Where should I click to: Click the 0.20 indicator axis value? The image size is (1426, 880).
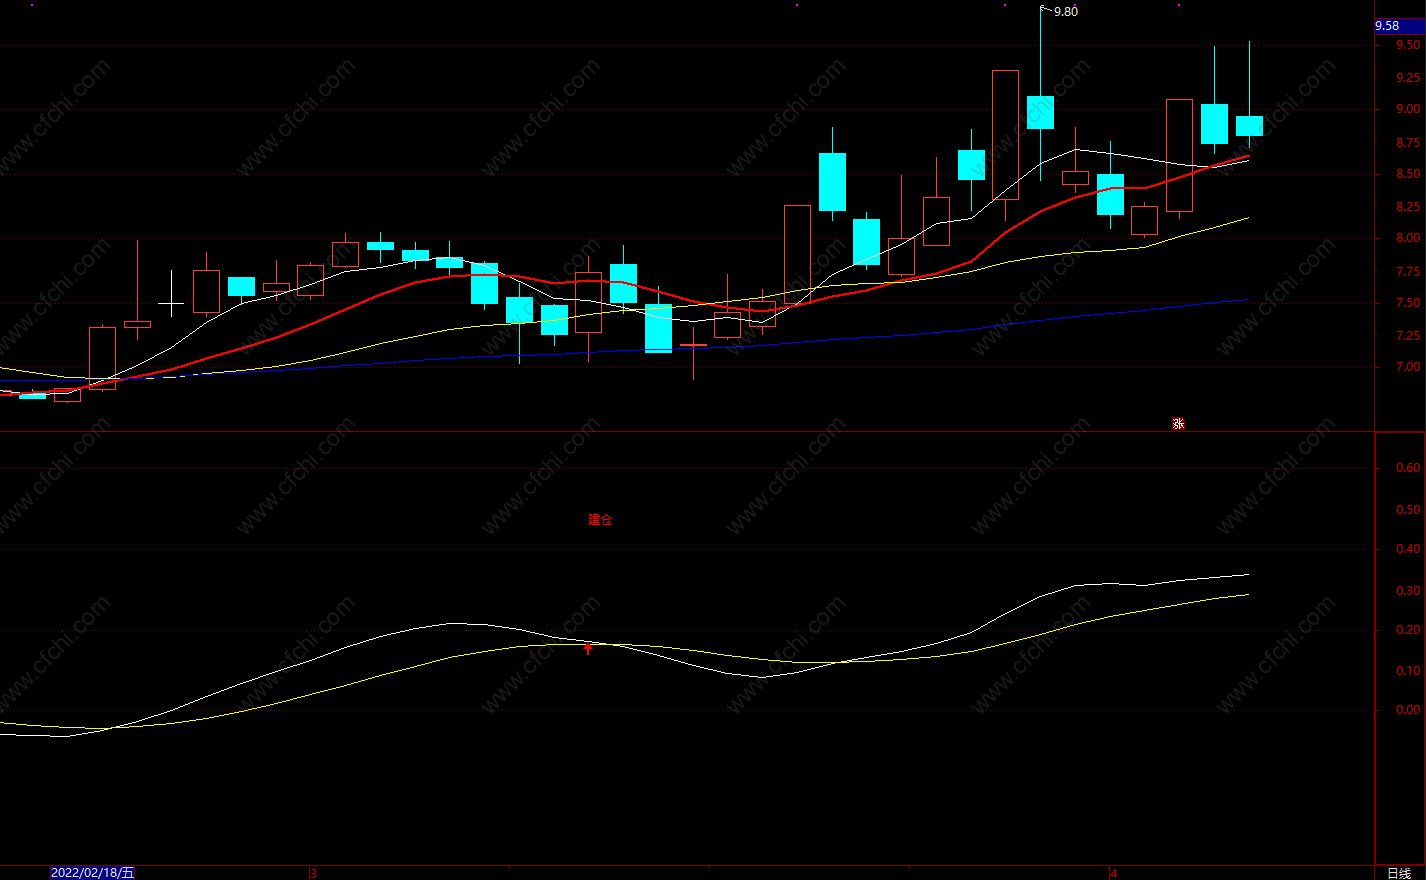pos(1408,630)
